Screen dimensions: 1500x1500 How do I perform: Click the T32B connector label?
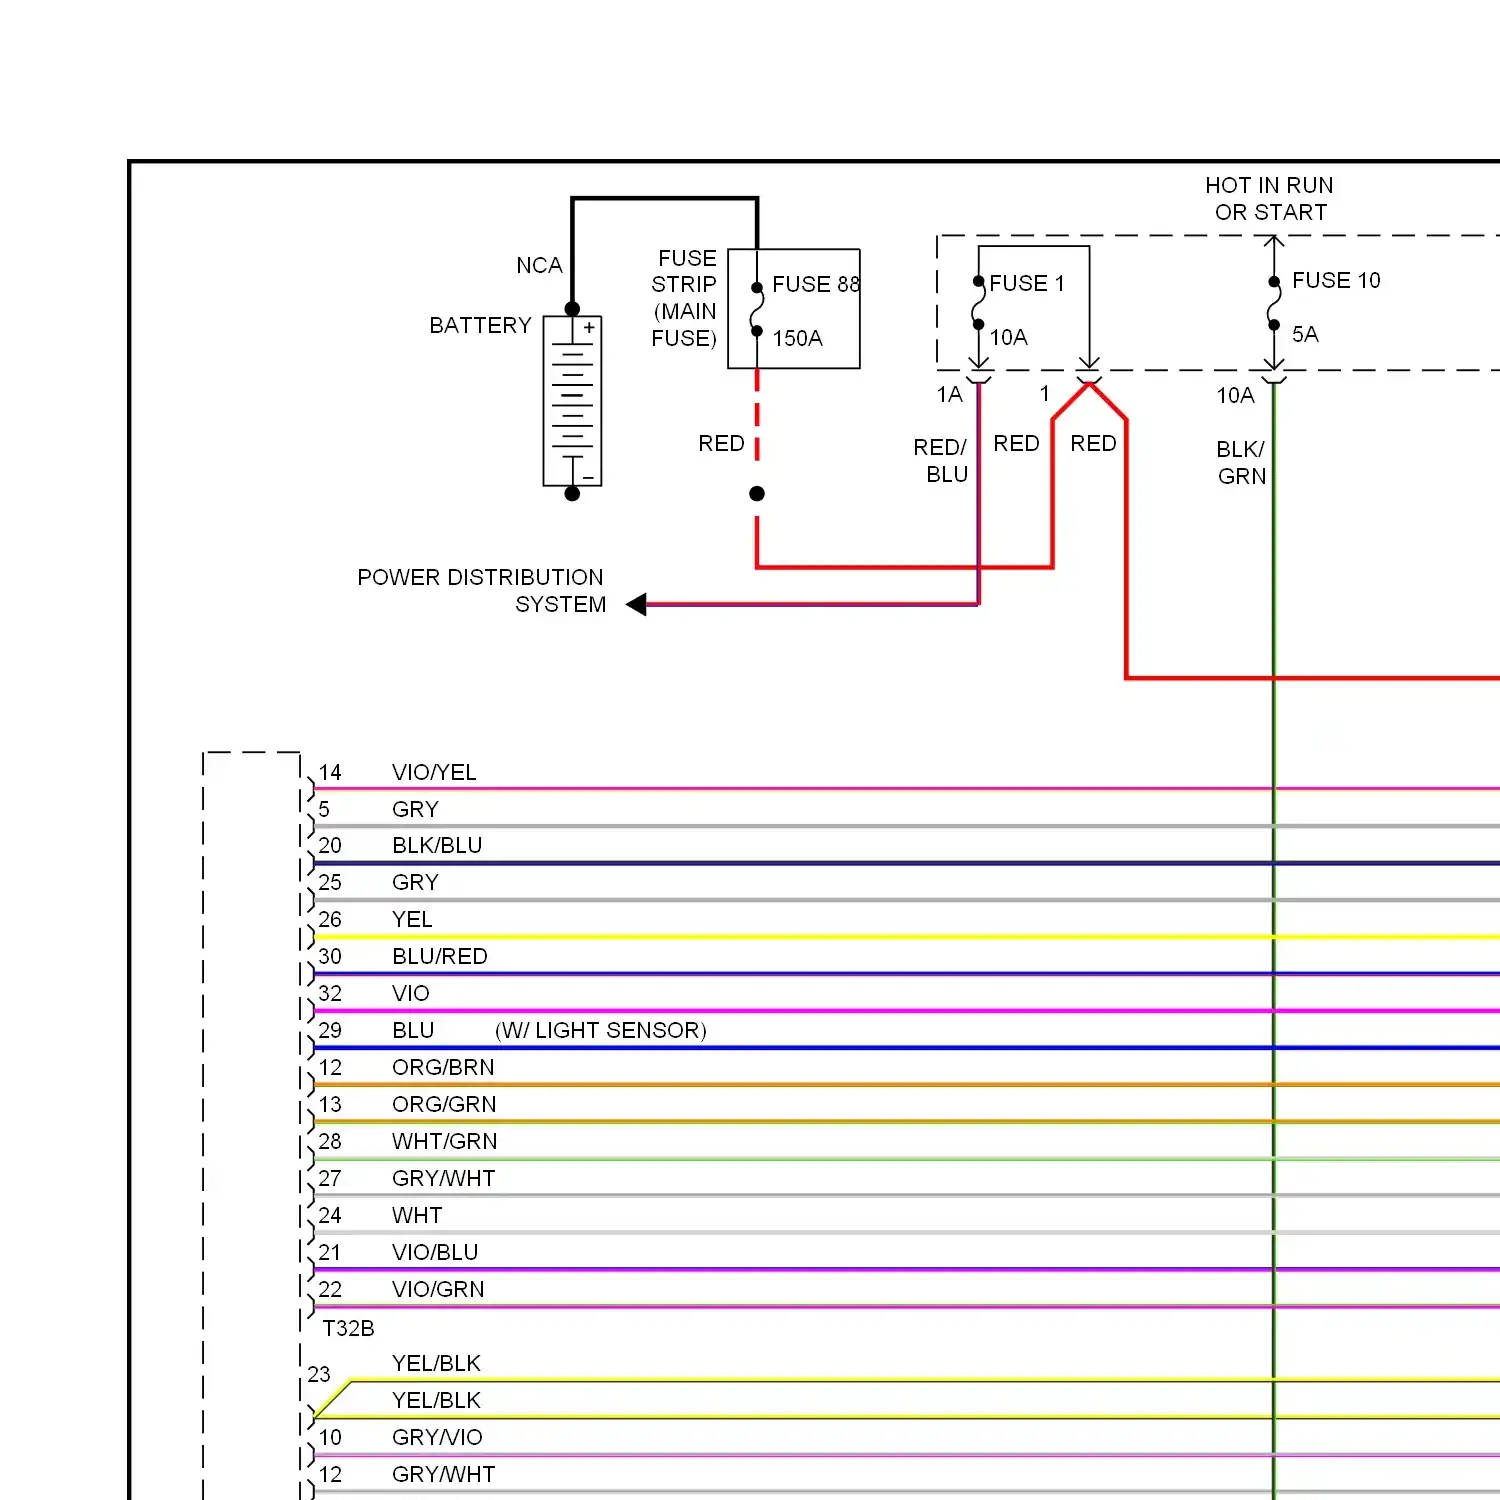coord(348,1329)
